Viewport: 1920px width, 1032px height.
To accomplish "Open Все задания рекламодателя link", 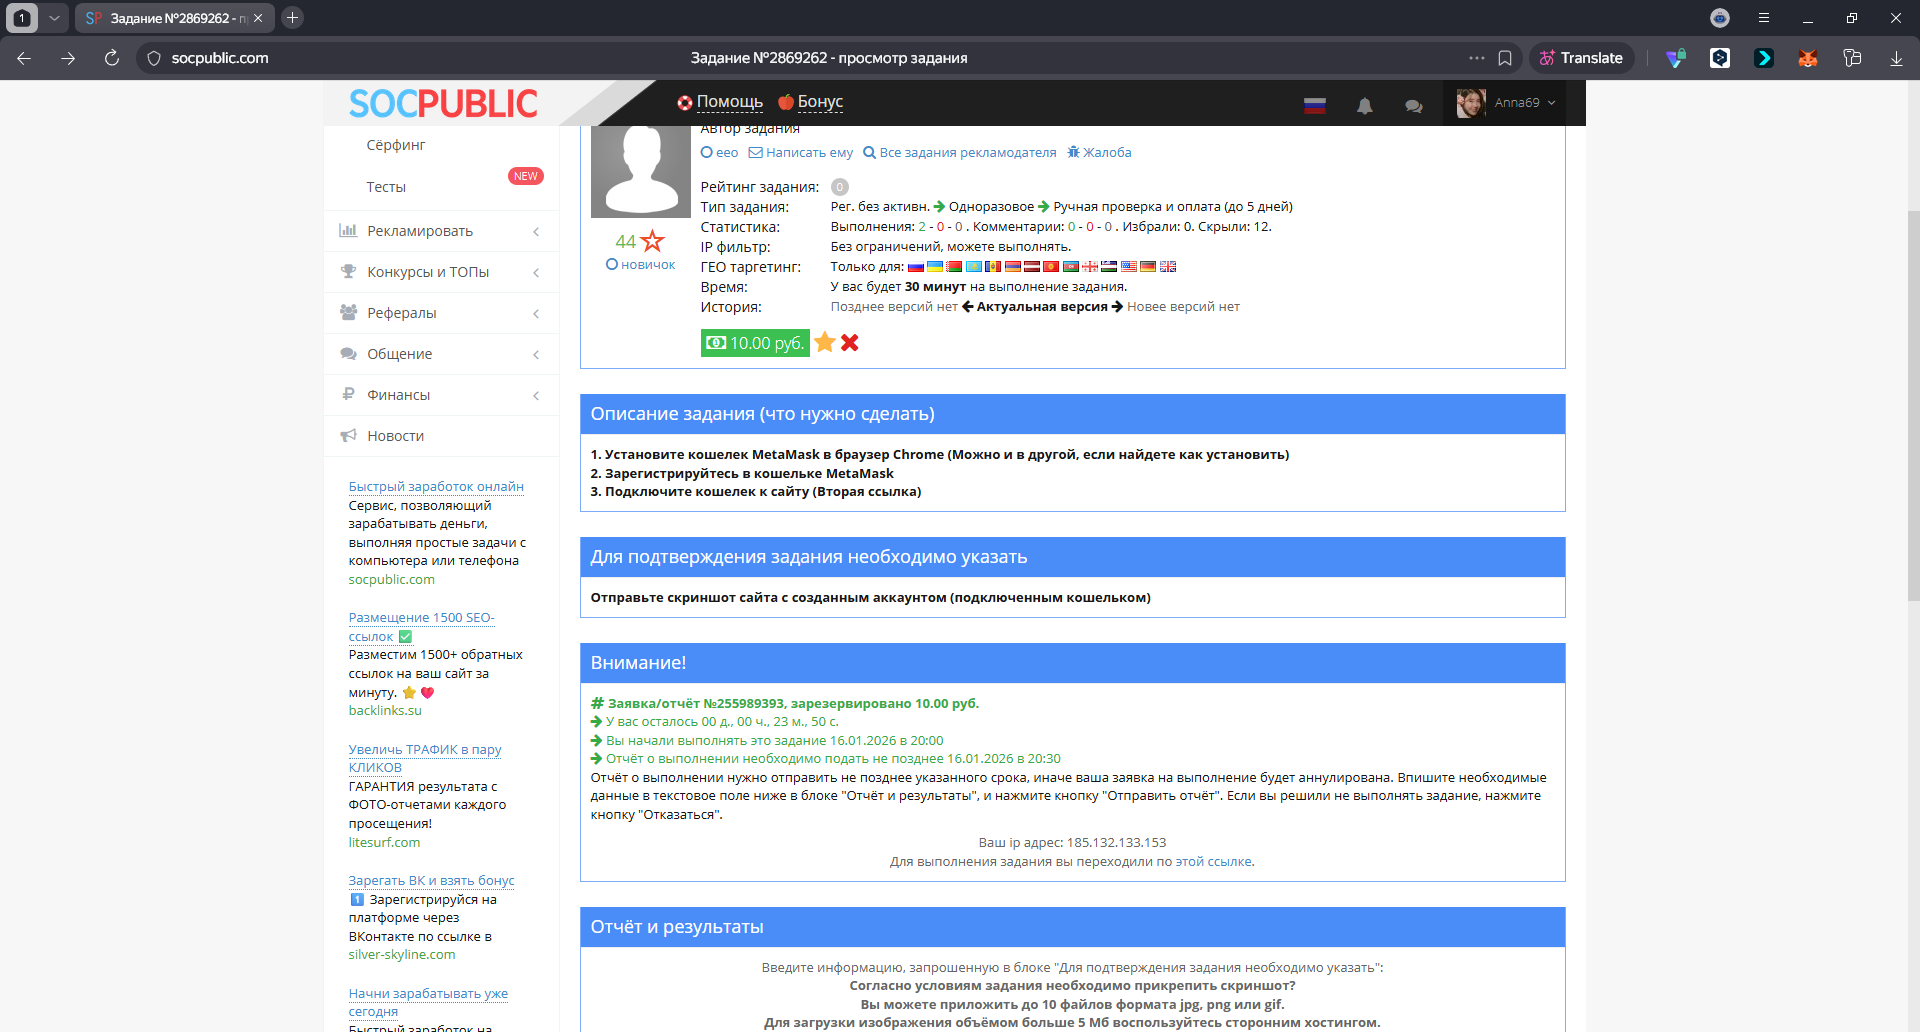I will [x=960, y=153].
